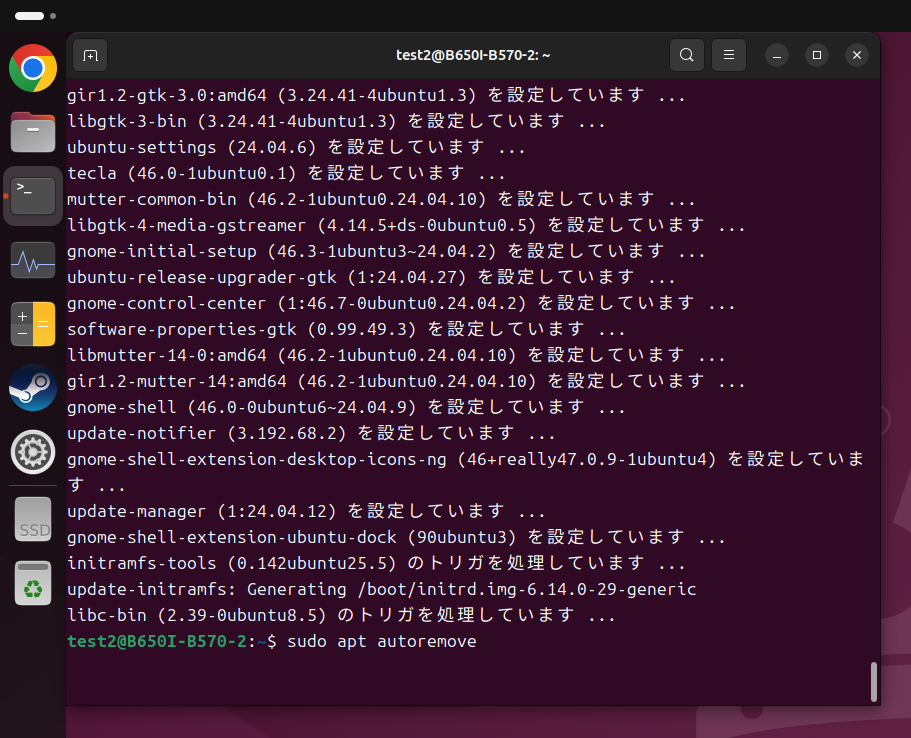Click the 'gnome-control-center' line
This screenshot has width=911, height=738.
click(x=401, y=303)
